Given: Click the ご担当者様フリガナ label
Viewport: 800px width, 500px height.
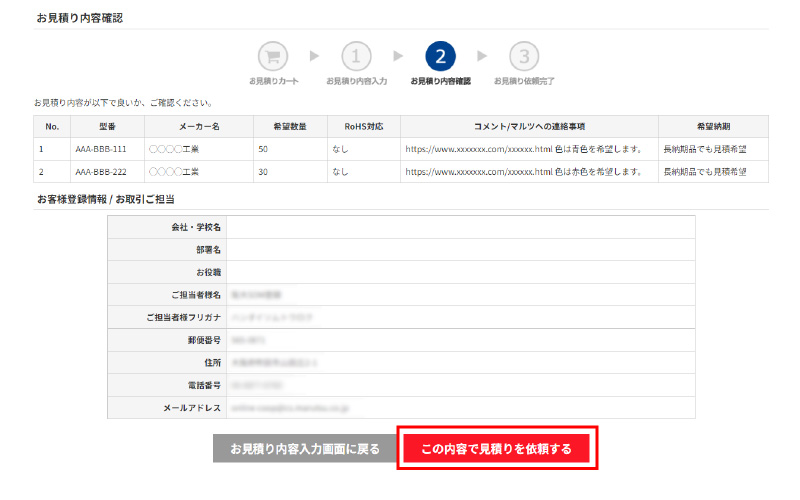Looking at the screenshot, I should point(184,317).
